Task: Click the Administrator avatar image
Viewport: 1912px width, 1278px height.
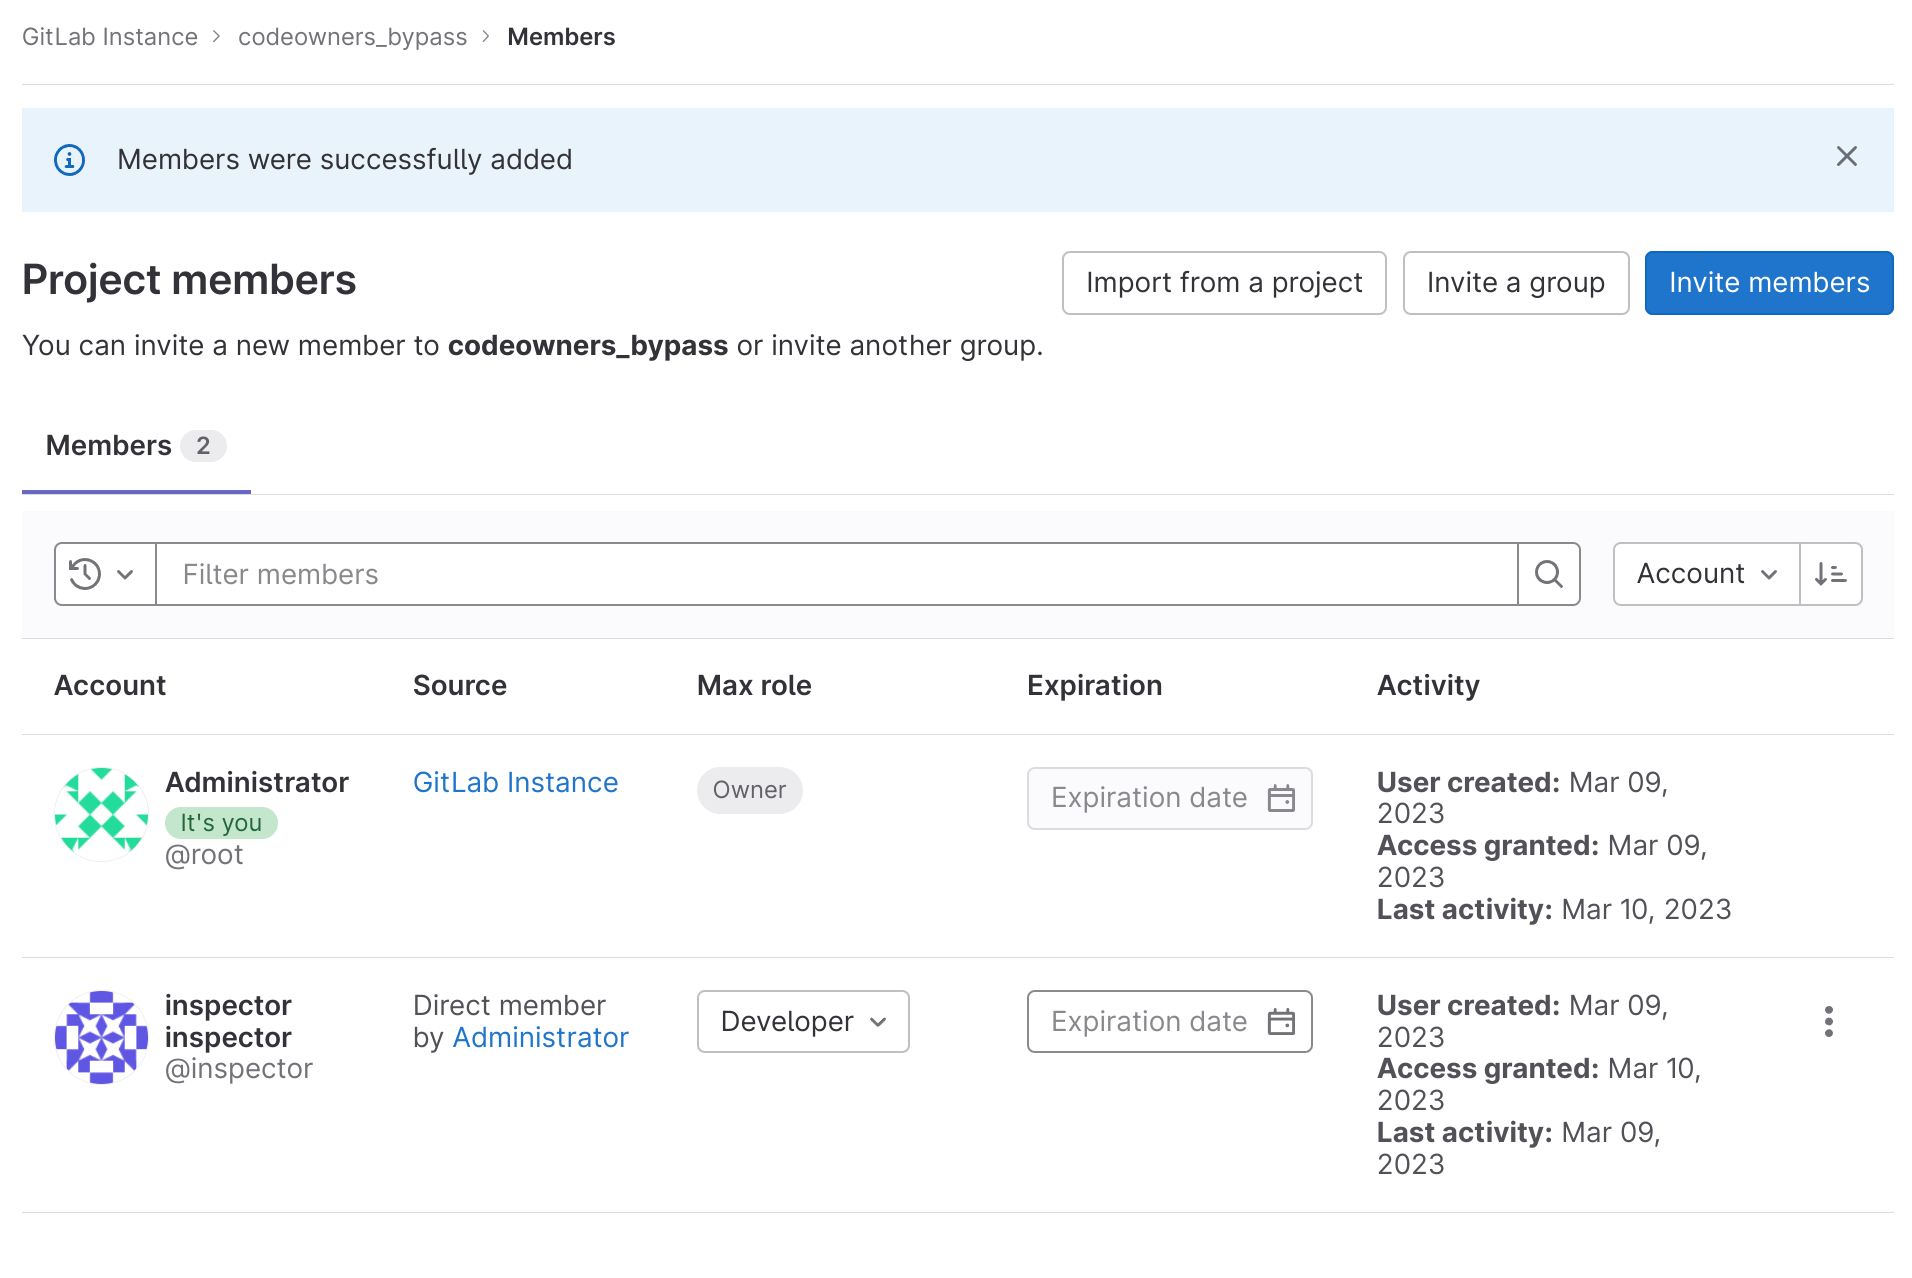Action: click(x=101, y=814)
